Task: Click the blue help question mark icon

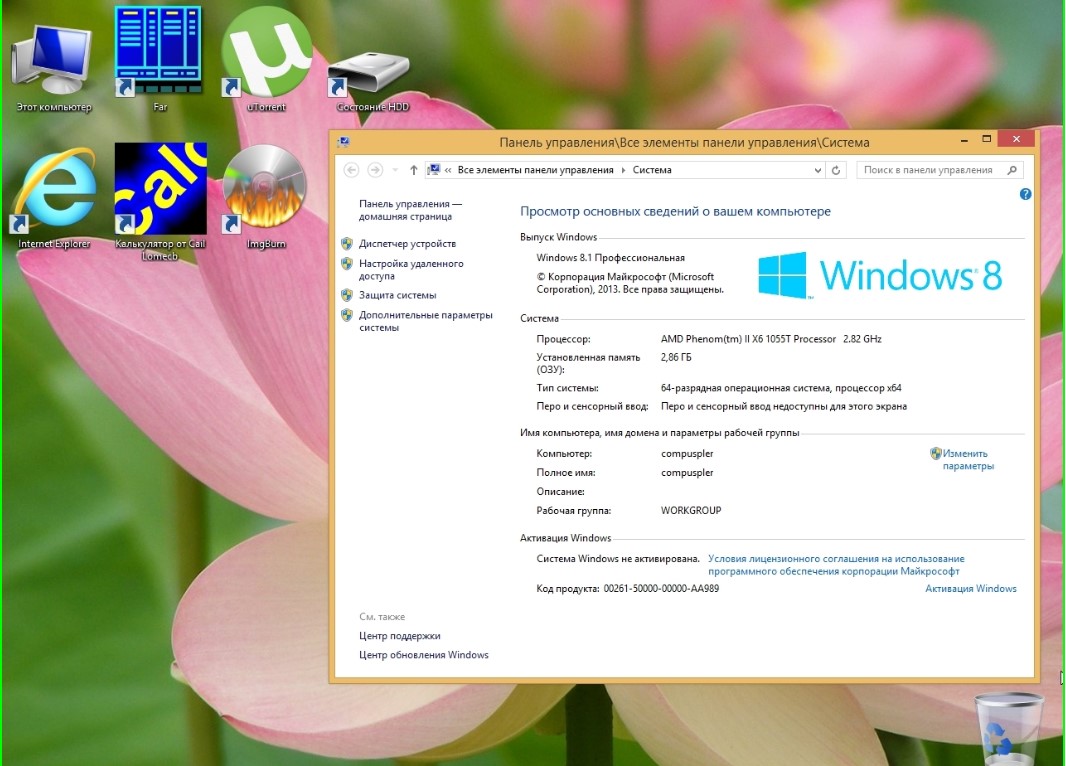Action: click(1025, 194)
